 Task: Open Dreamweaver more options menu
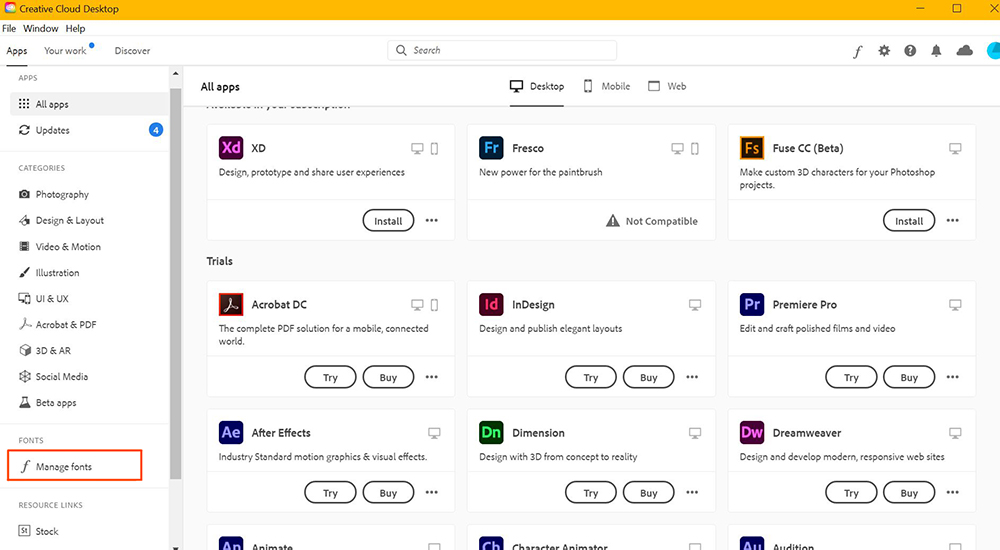pos(953,493)
